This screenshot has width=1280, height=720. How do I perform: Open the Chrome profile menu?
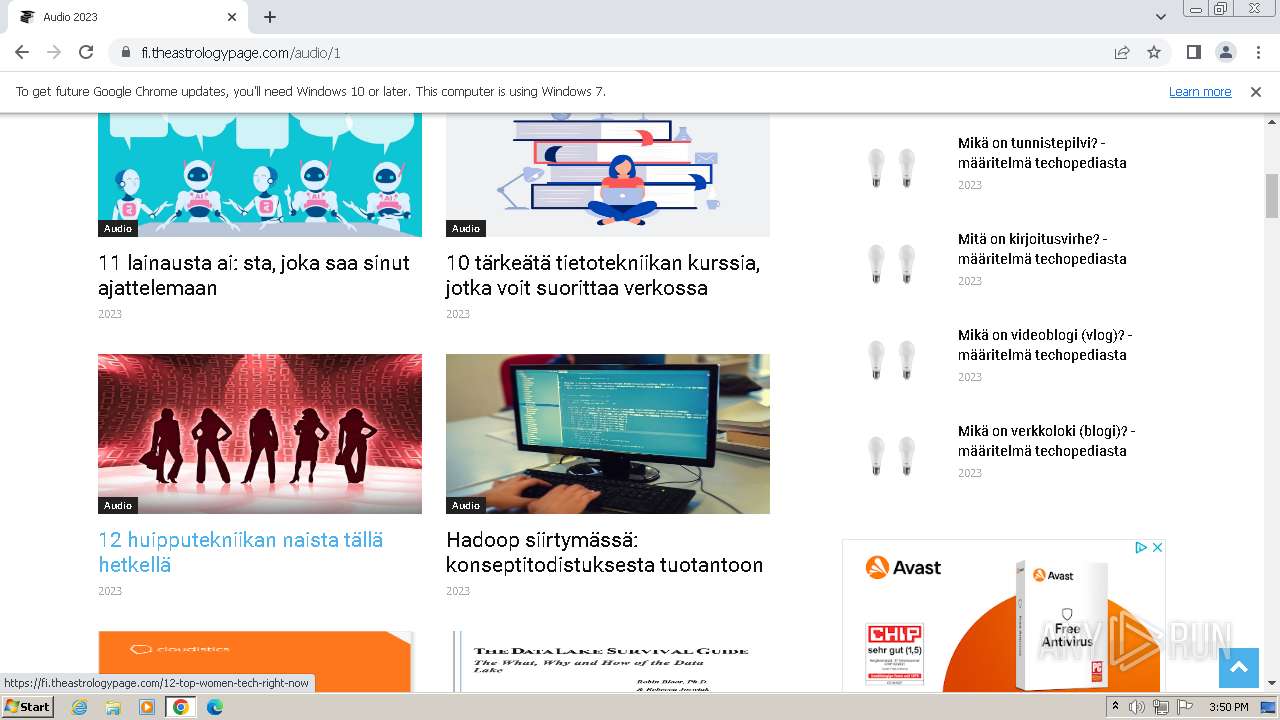pos(1225,52)
